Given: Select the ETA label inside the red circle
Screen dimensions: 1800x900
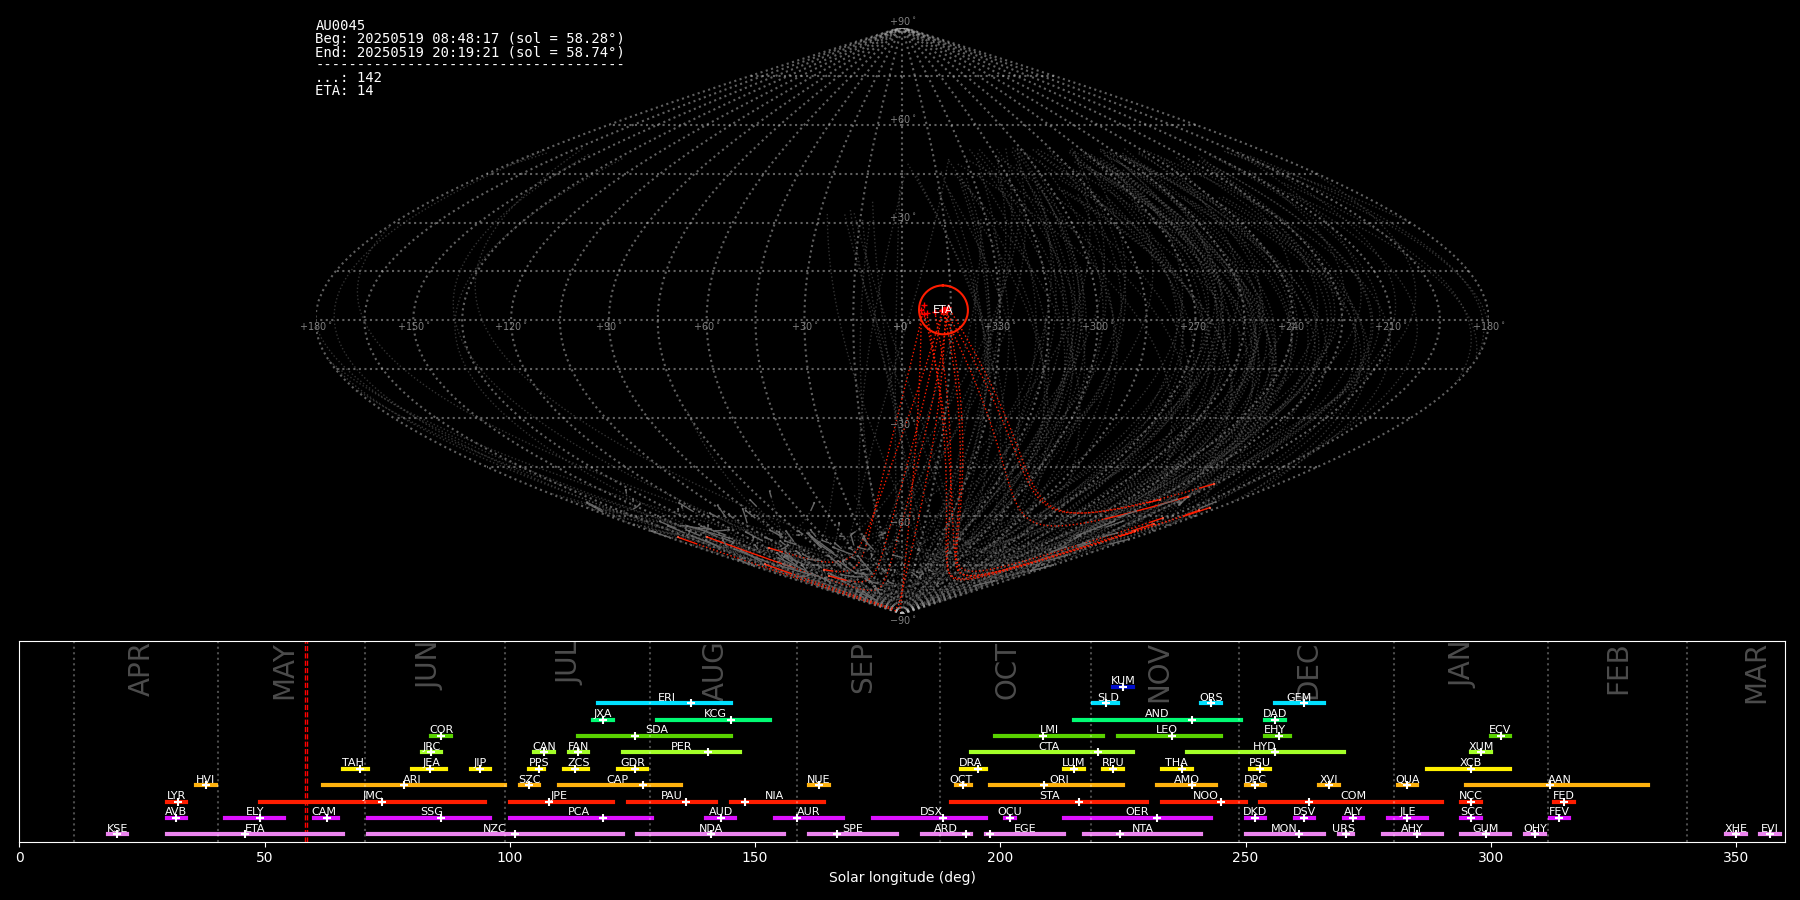Looking at the screenshot, I should (943, 310).
